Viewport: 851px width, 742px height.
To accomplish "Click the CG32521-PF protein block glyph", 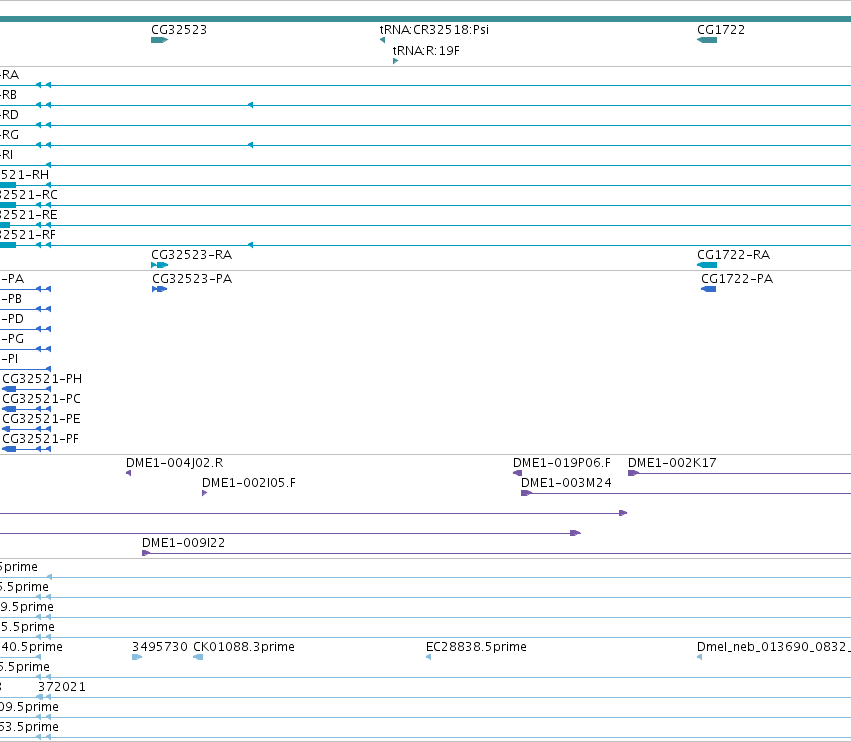I will (x=9, y=449).
